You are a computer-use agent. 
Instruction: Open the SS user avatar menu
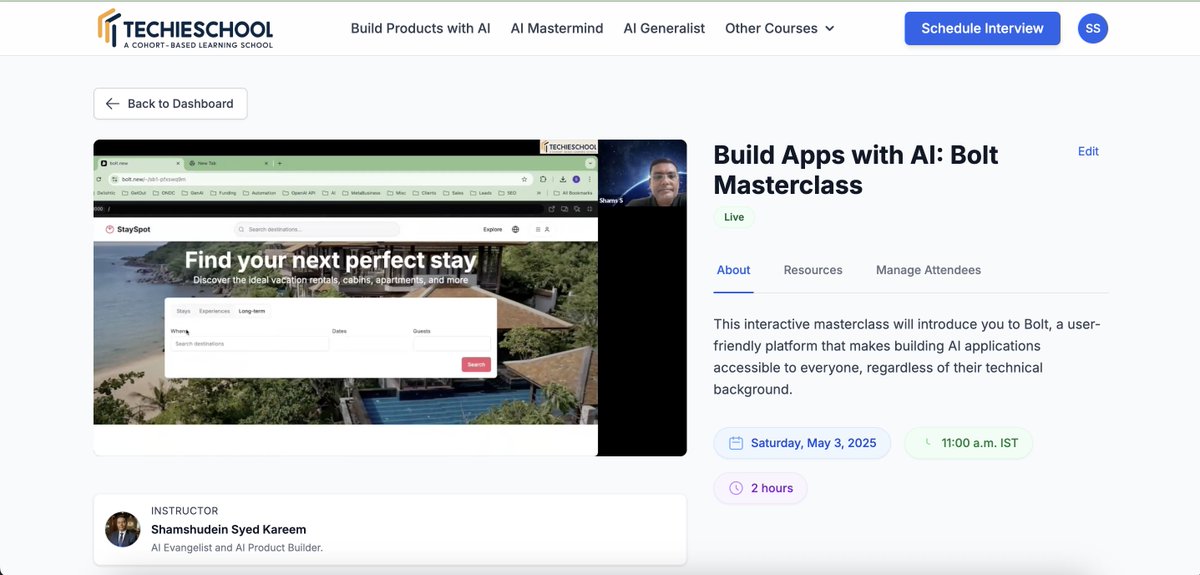click(x=1093, y=28)
